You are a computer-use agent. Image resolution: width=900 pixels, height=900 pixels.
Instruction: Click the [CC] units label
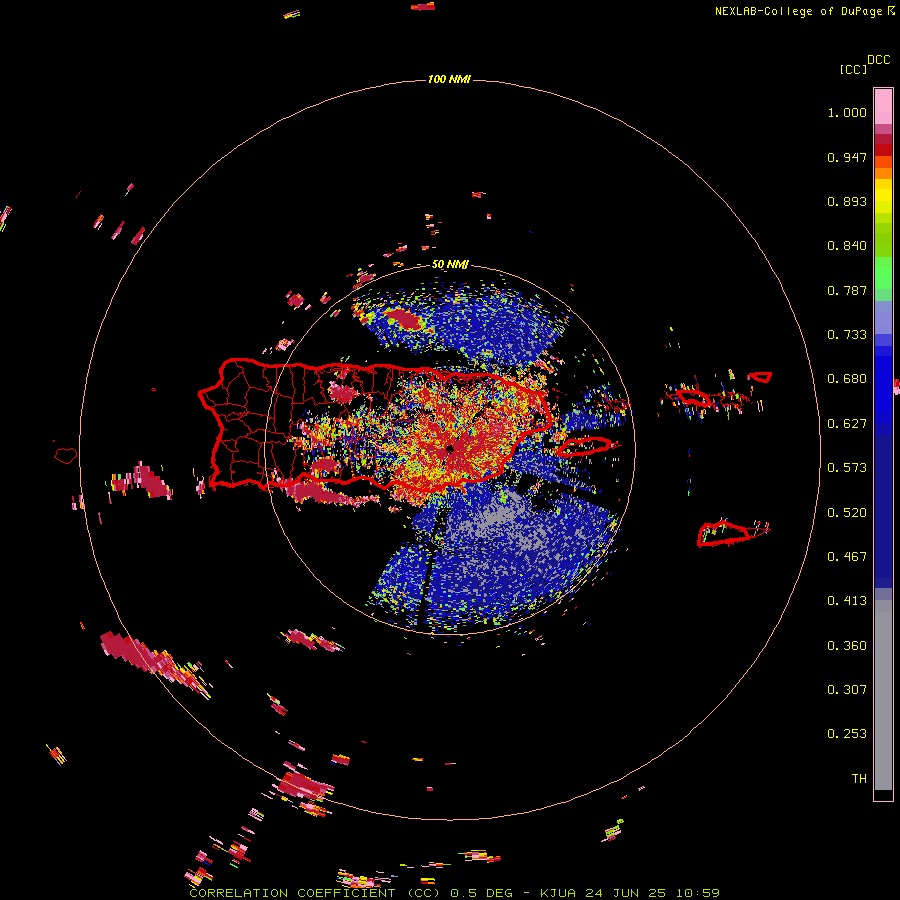[853, 69]
